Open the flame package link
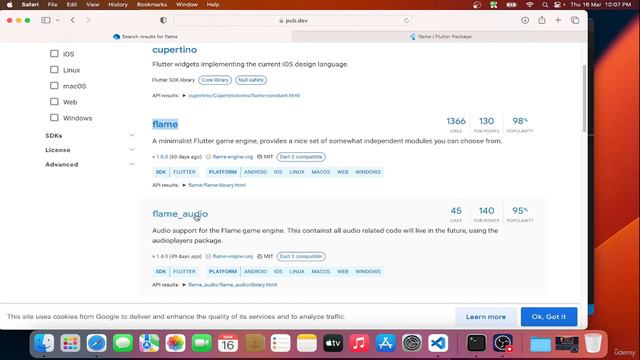The height and width of the screenshot is (360, 640). 165,124
